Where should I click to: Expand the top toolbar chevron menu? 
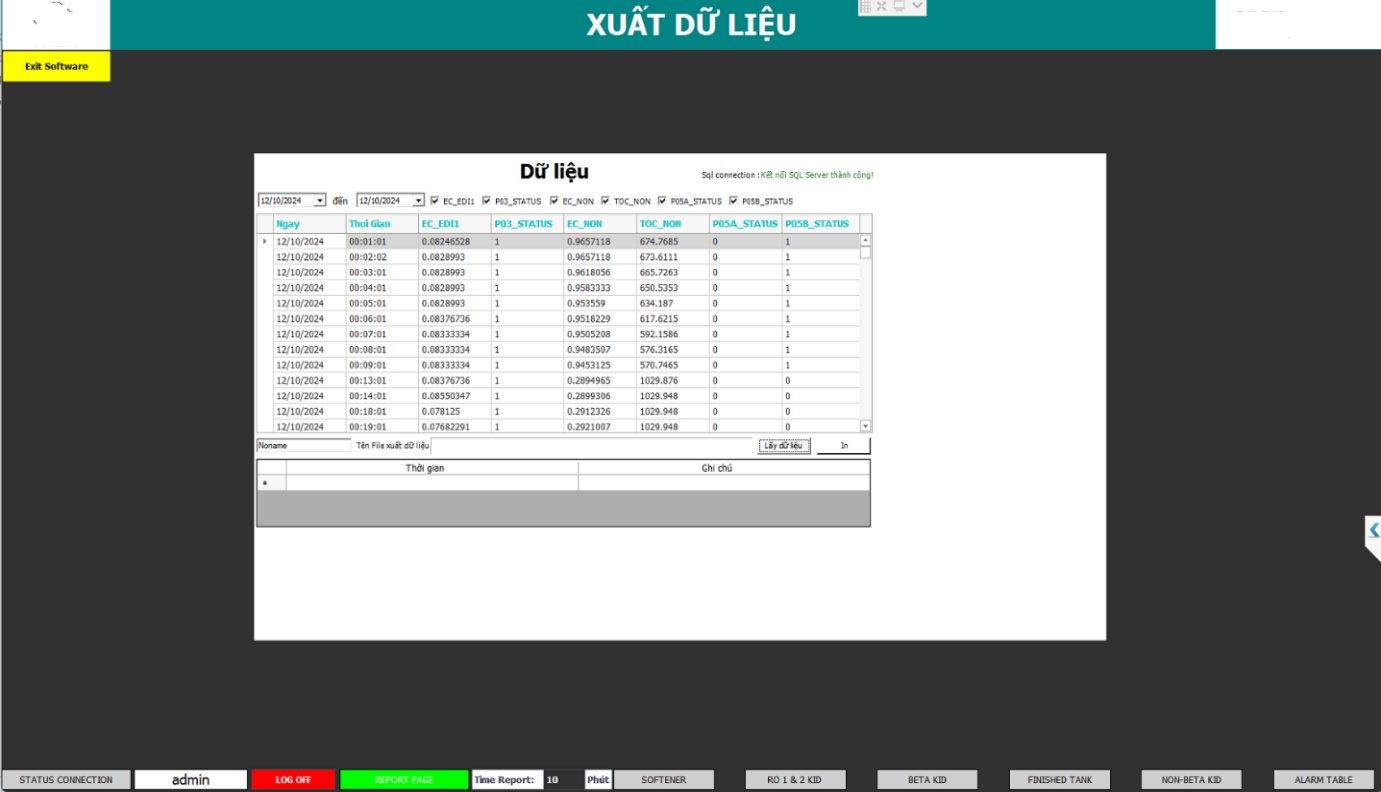[x=917, y=6]
